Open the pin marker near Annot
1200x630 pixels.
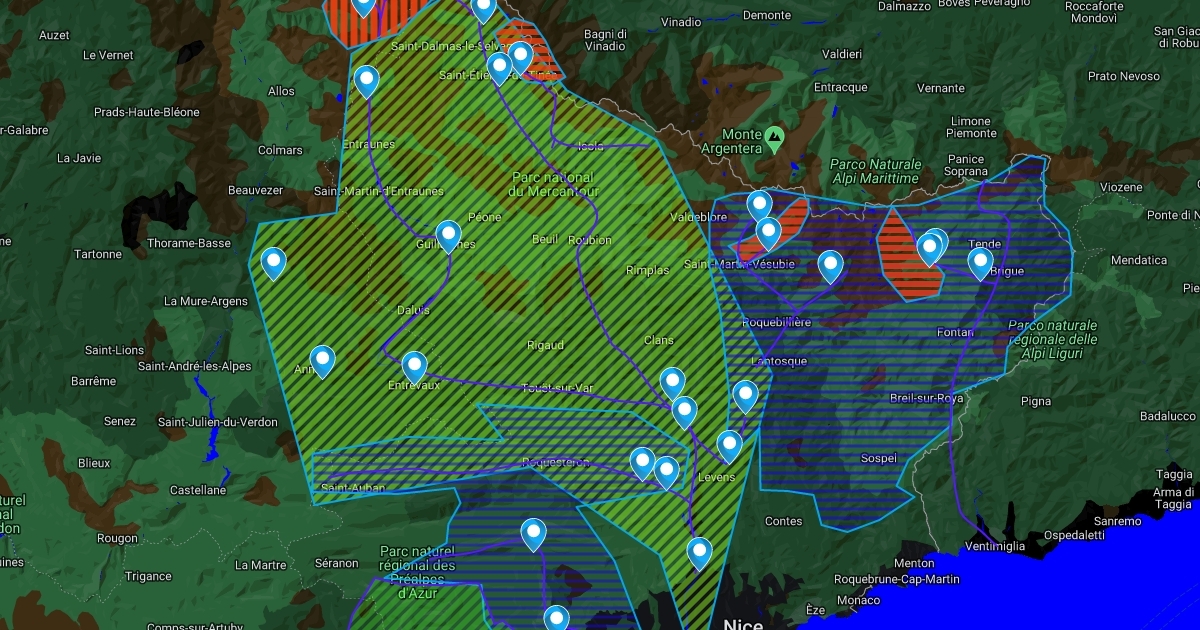[x=322, y=360]
